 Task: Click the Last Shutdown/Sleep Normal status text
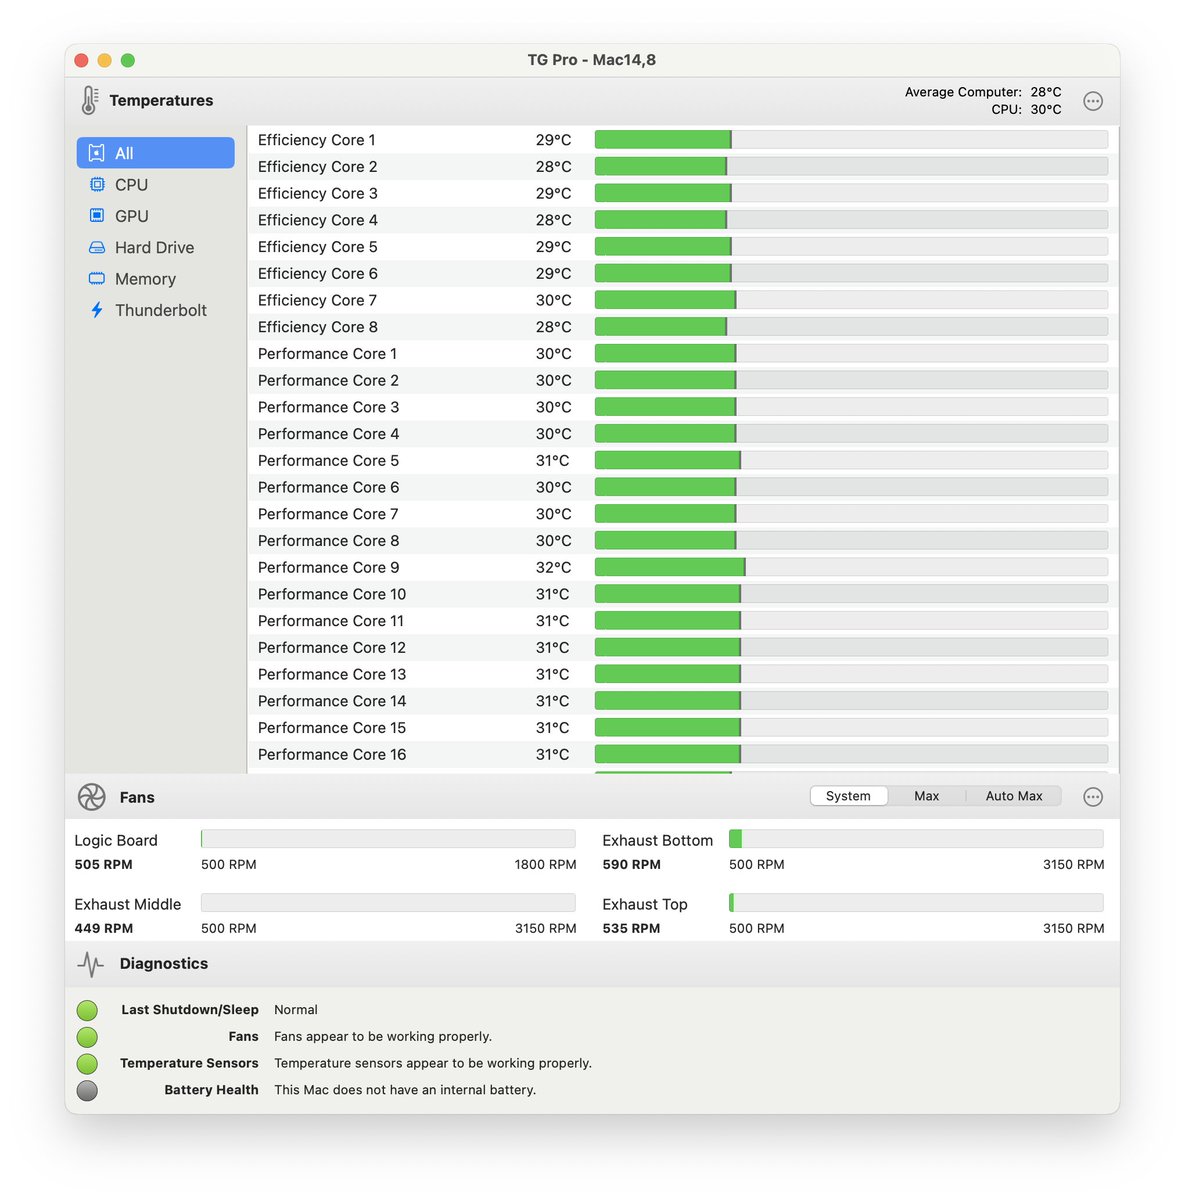pos(296,1010)
